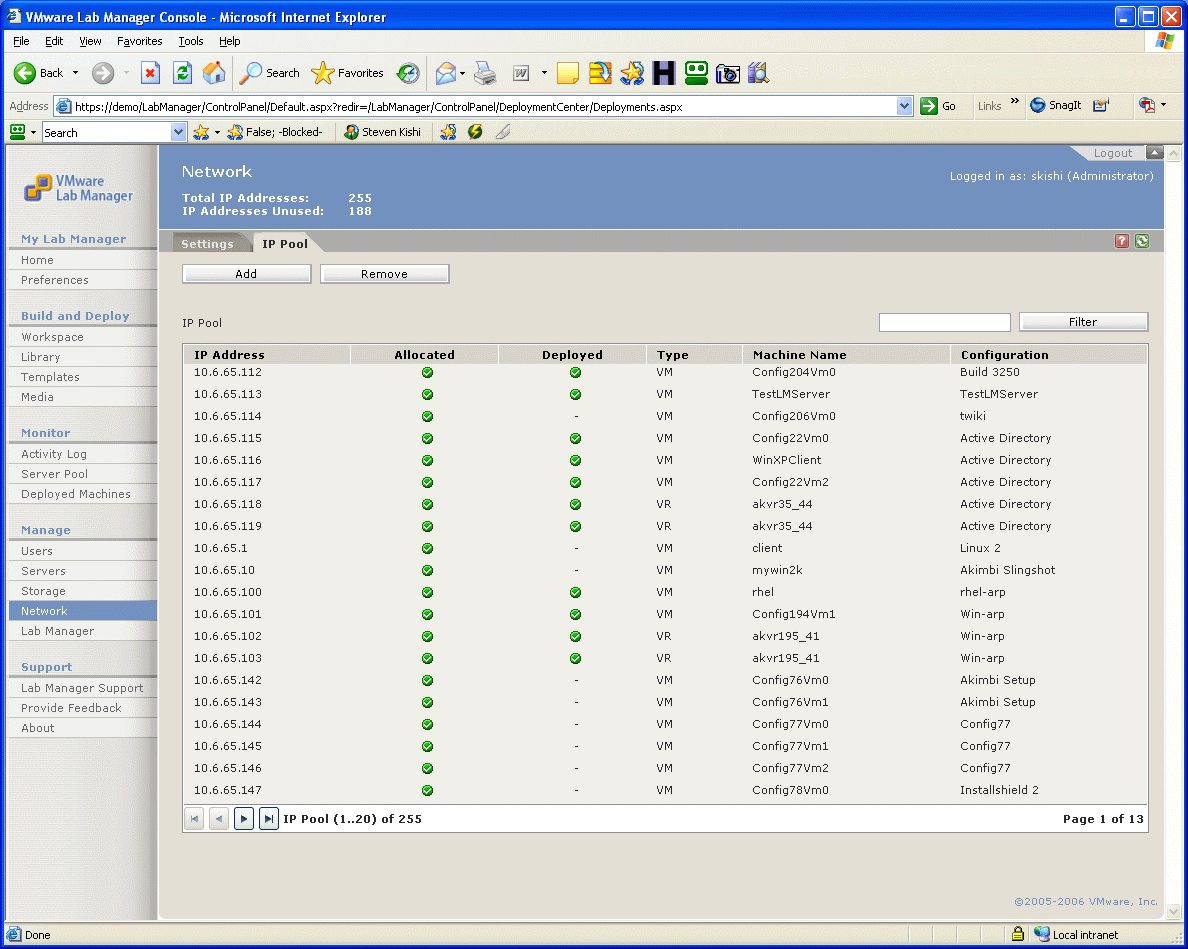Click the Edit with Word icon
This screenshot has width=1188, height=949.
pyautogui.click(x=521, y=73)
